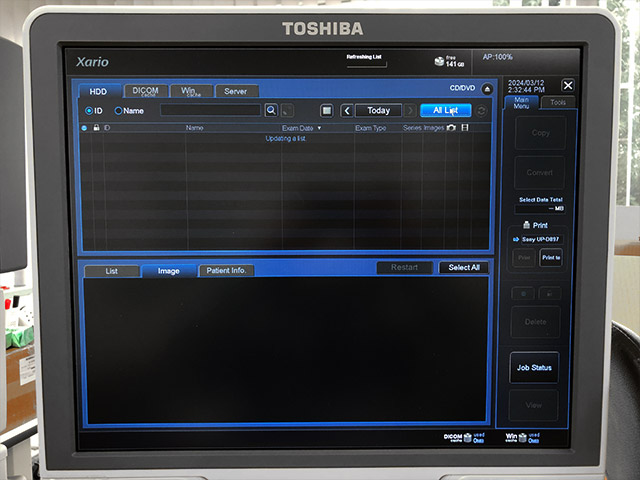The image size is (640, 480).
Task: Click the blue status dot column header
Action: (84, 128)
